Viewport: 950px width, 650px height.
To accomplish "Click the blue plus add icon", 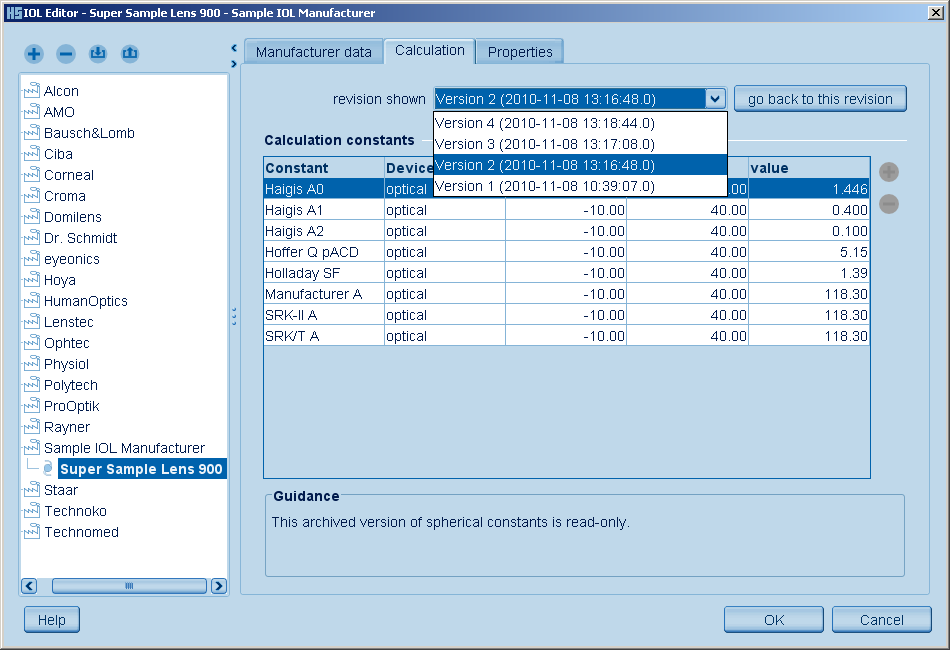I will point(34,54).
